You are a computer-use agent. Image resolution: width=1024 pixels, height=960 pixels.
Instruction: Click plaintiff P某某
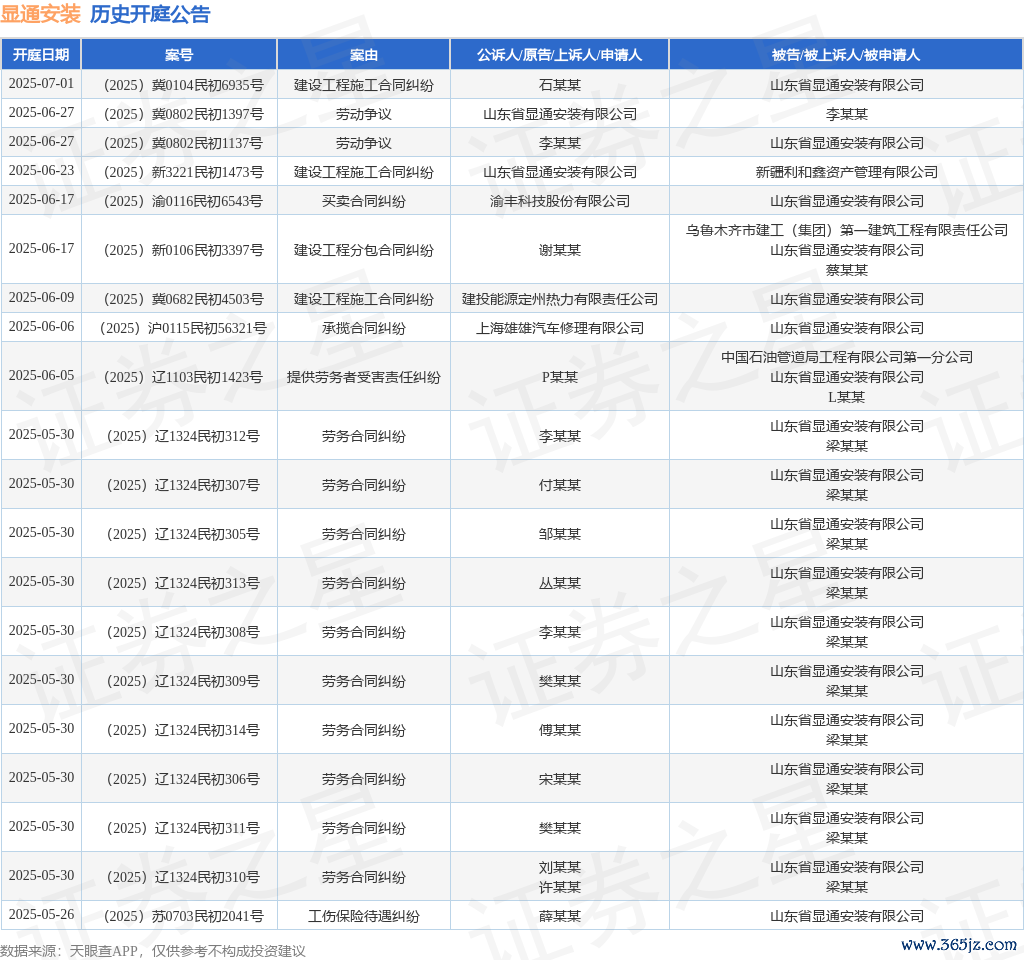(560, 377)
